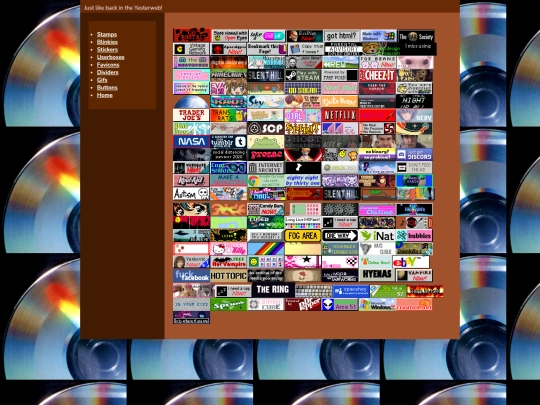Click the Kool Kid badge
Image resolution: width=540 pixels, height=405 pixels.
click(191, 181)
